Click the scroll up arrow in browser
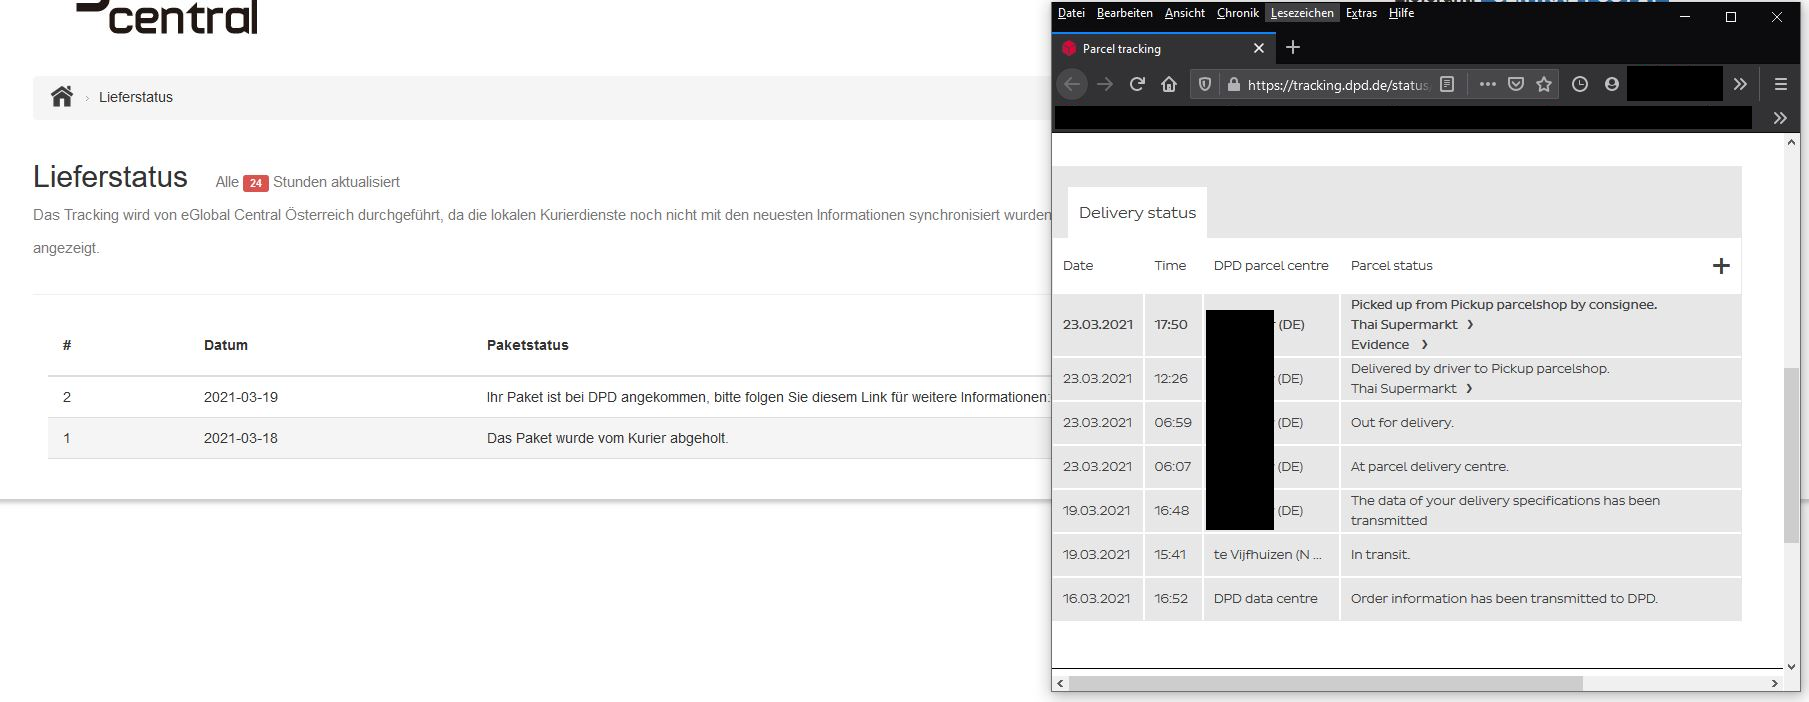 point(1791,143)
